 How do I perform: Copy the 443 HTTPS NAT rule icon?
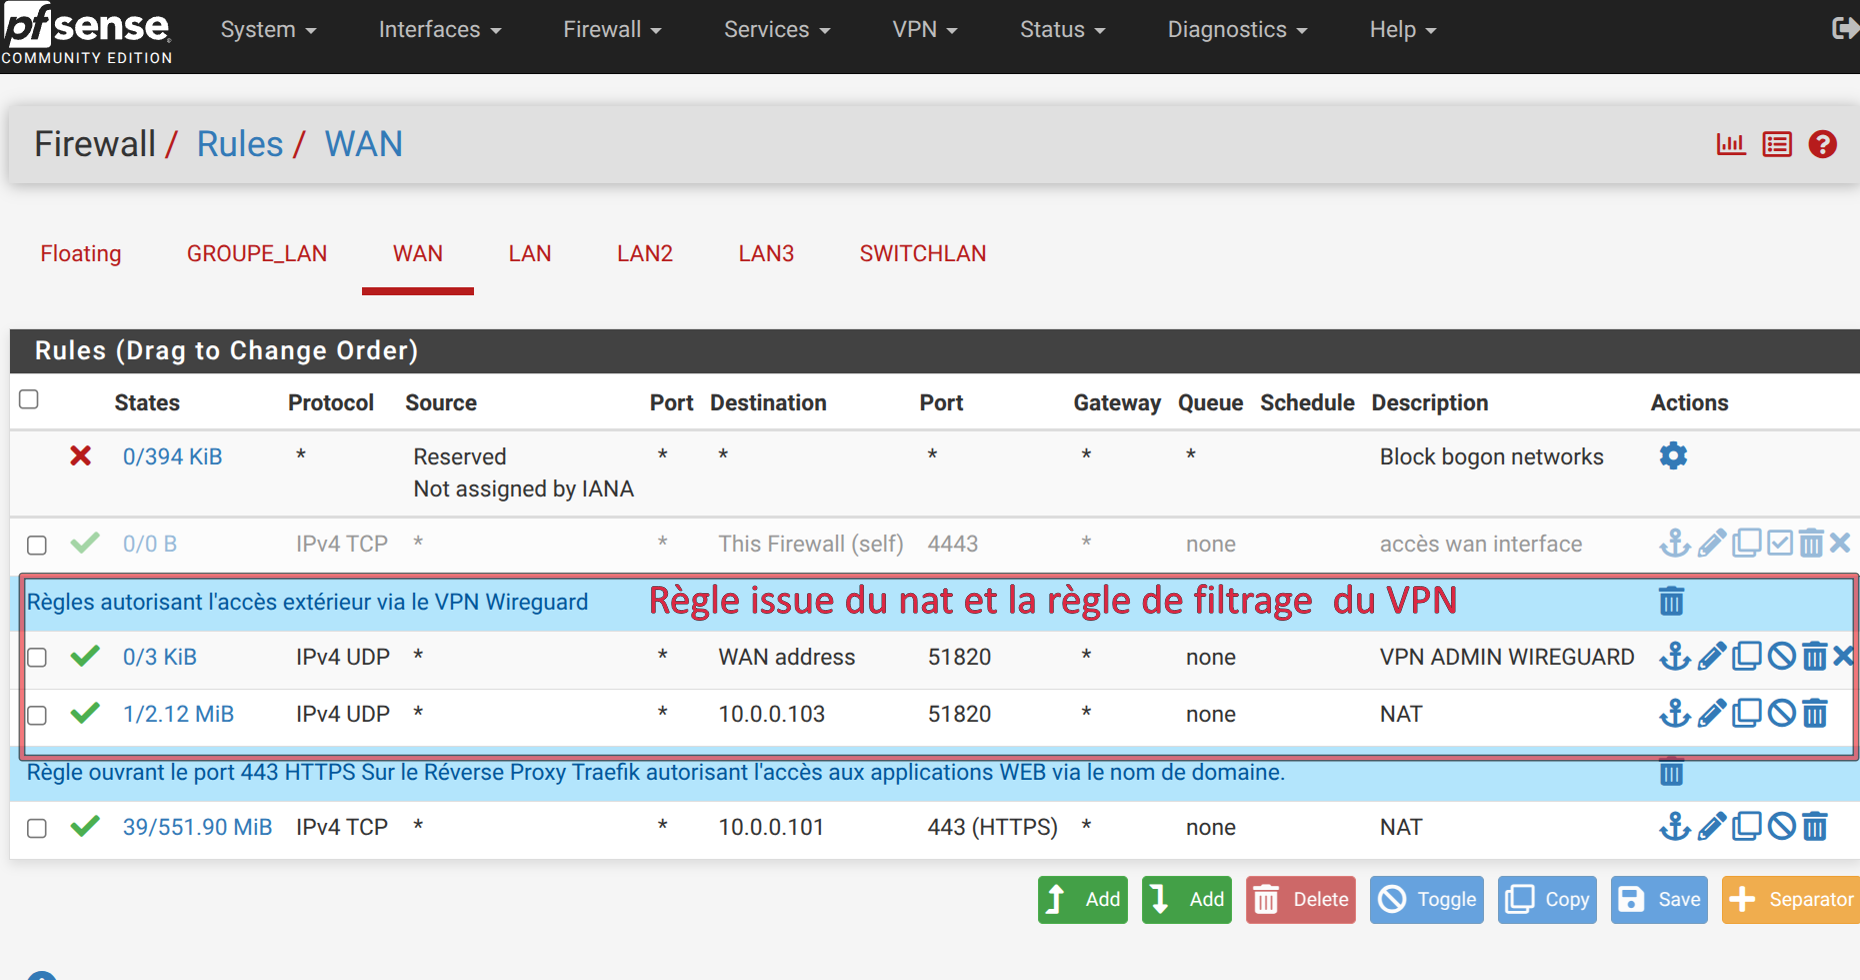1746,827
